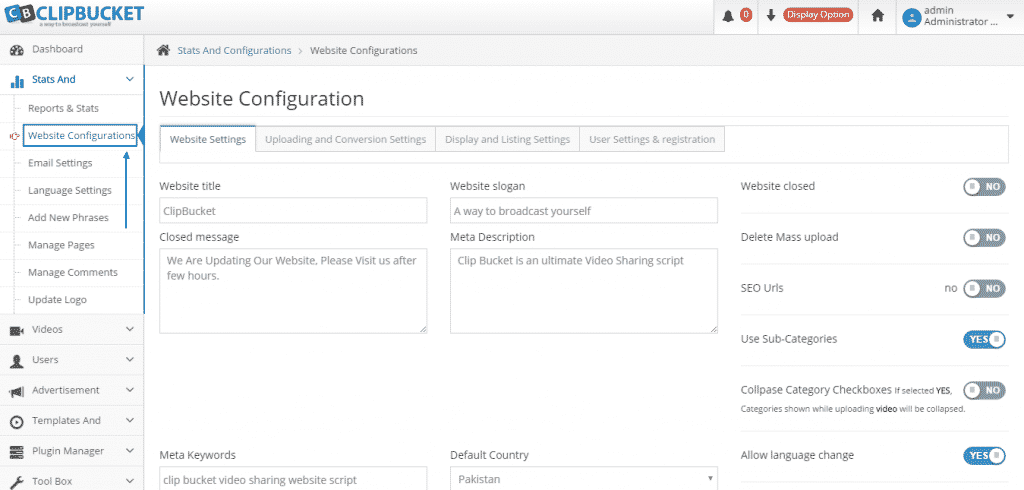Click the red notification count badge
The height and width of the screenshot is (490, 1024).
[746, 15]
